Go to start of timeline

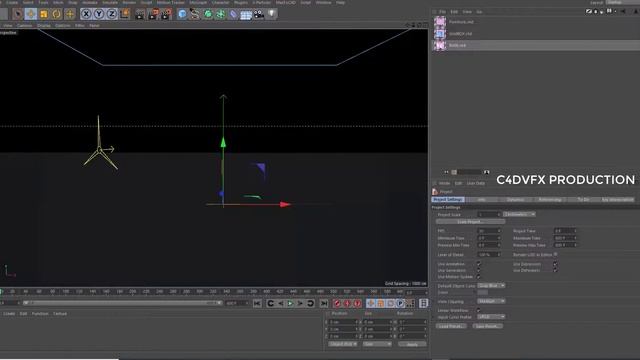(257, 303)
